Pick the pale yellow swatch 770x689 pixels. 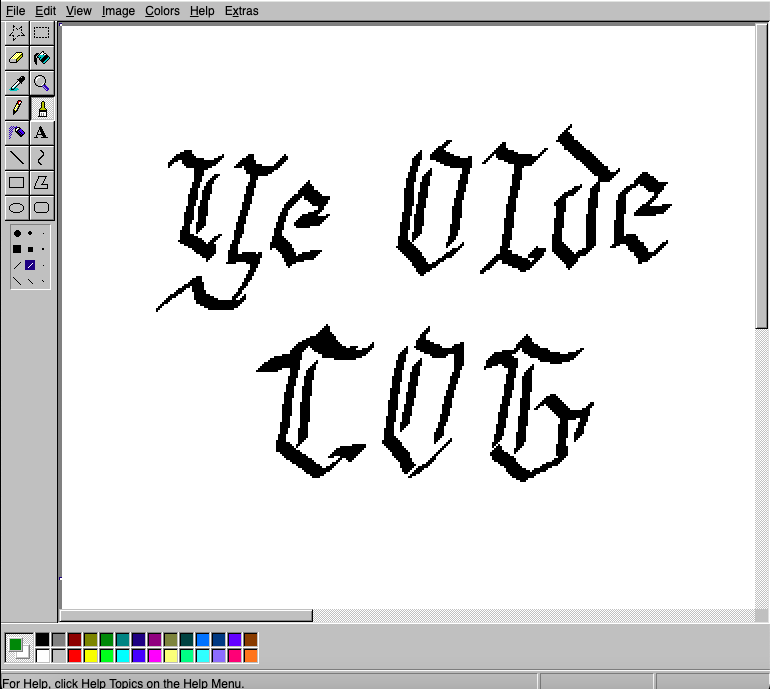(x=170, y=656)
